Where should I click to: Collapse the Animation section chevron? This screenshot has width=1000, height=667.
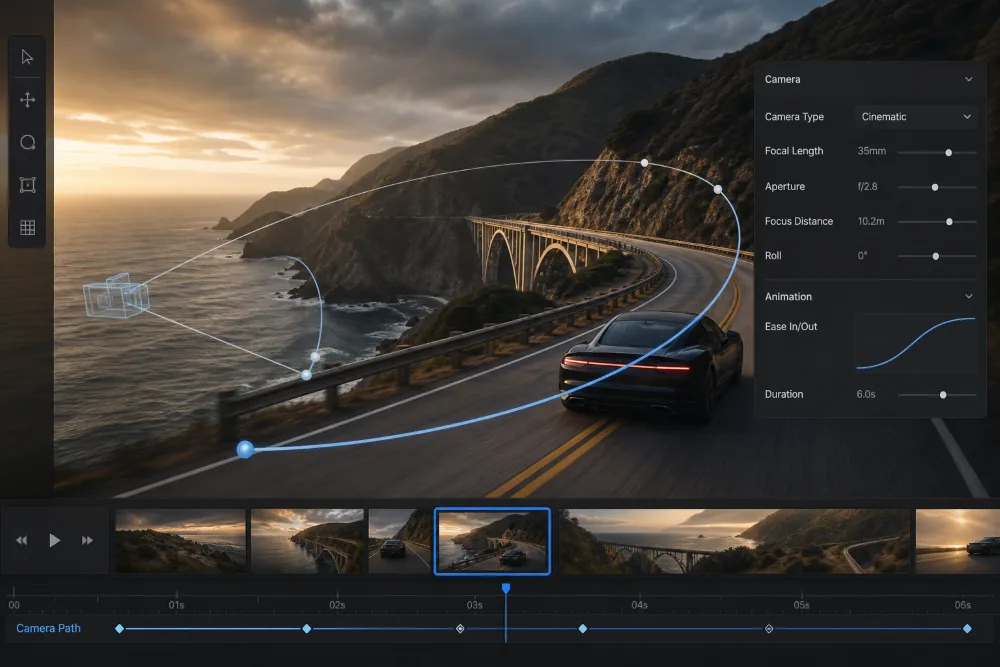tap(969, 297)
